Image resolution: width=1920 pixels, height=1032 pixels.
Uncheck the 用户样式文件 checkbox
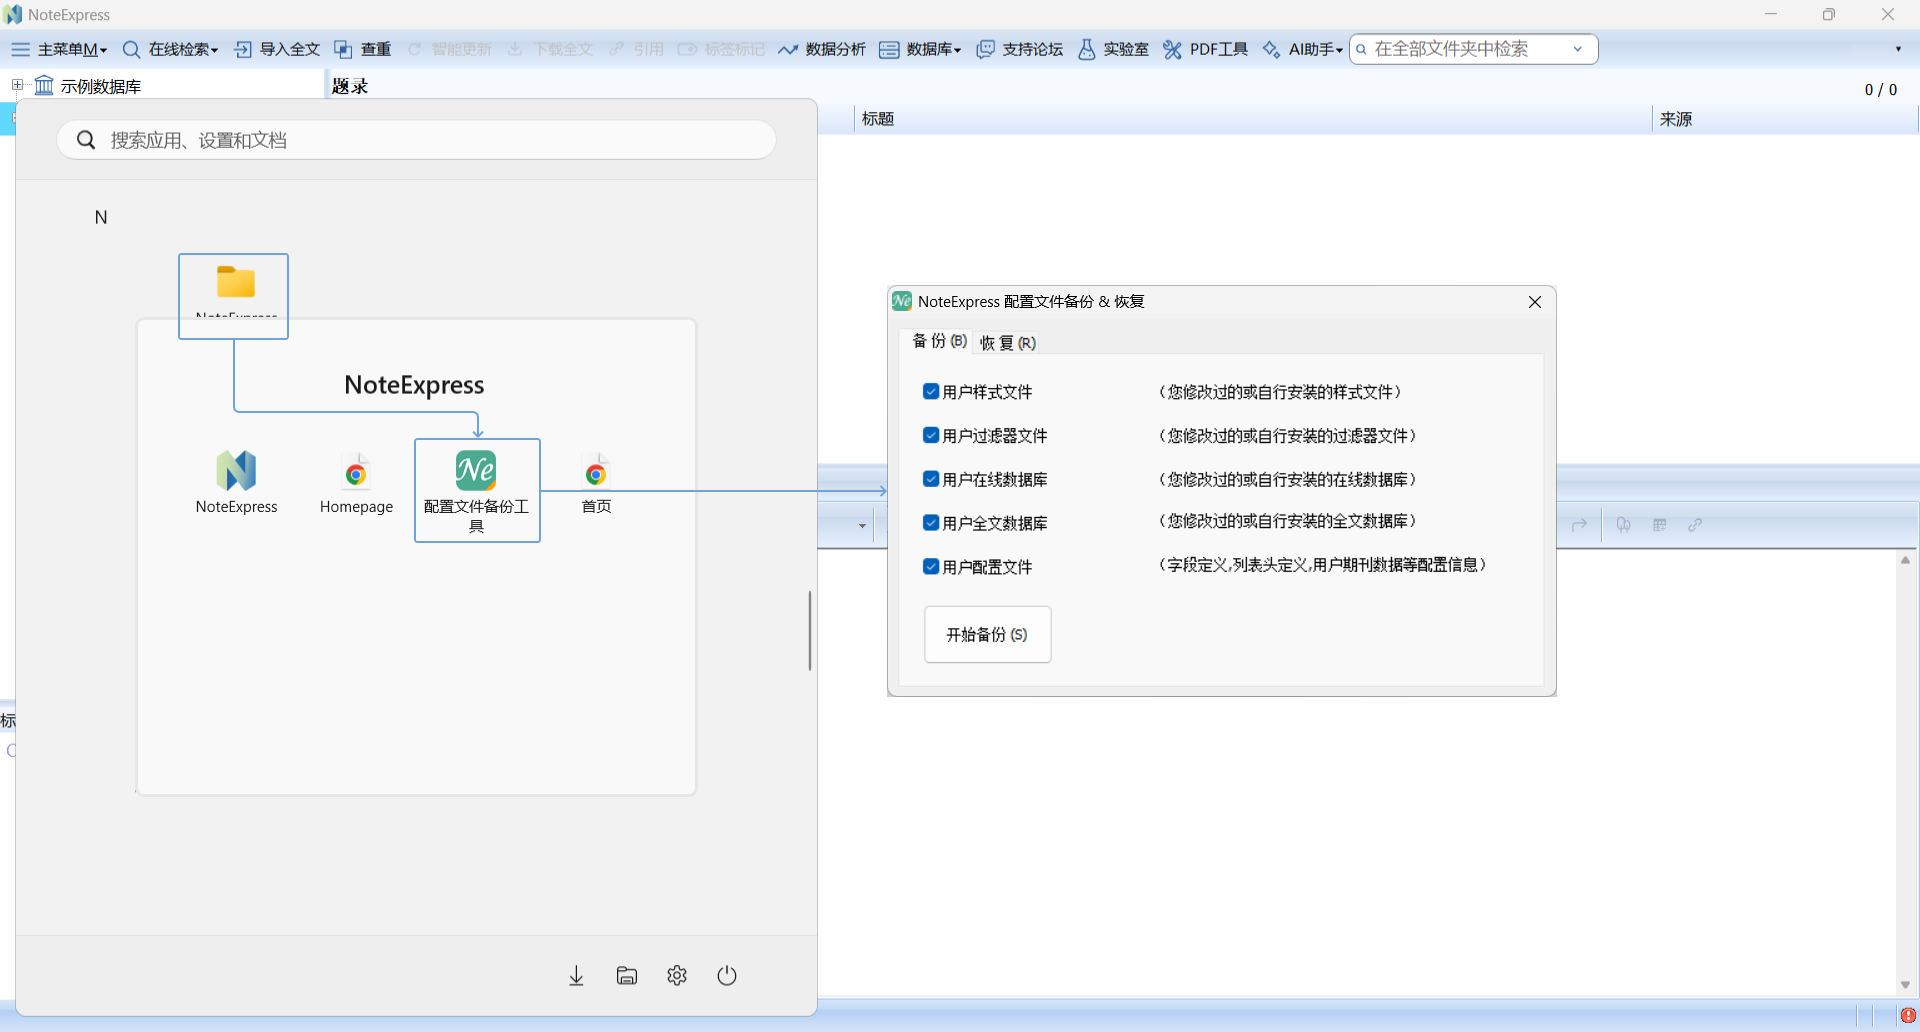click(931, 391)
